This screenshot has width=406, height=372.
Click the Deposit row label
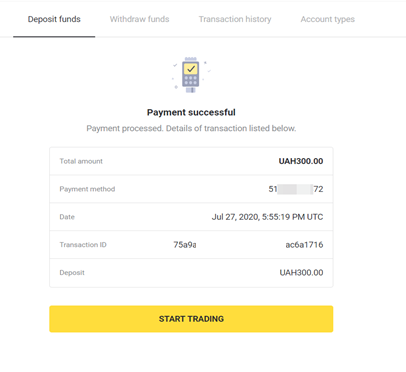click(72, 273)
